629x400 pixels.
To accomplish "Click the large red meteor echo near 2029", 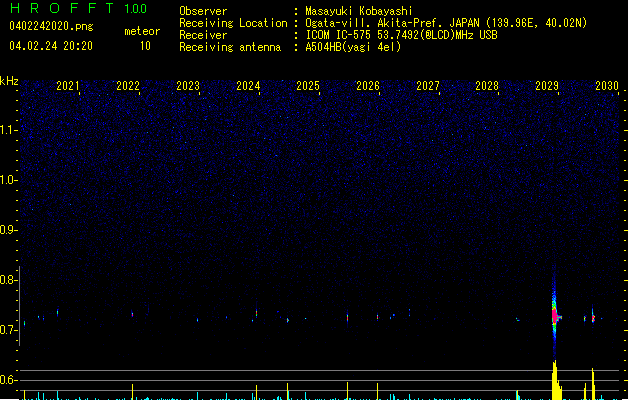I will point(555,316).
